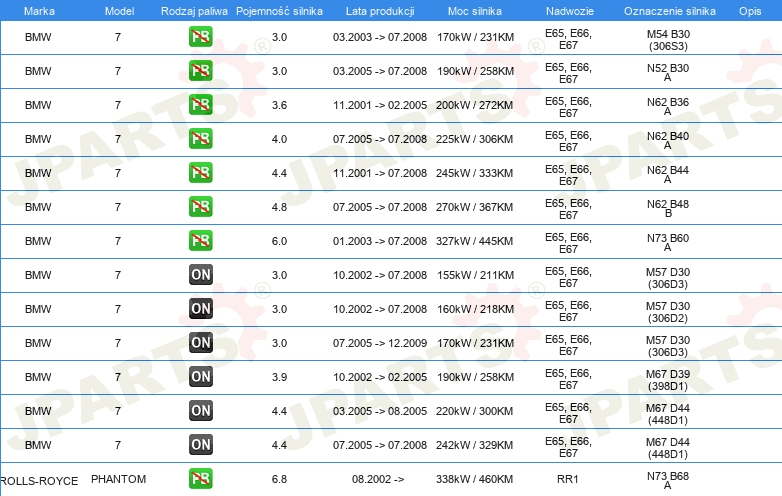Click body type RR1
Screen dimensions: 782x496
click(568, 479)
